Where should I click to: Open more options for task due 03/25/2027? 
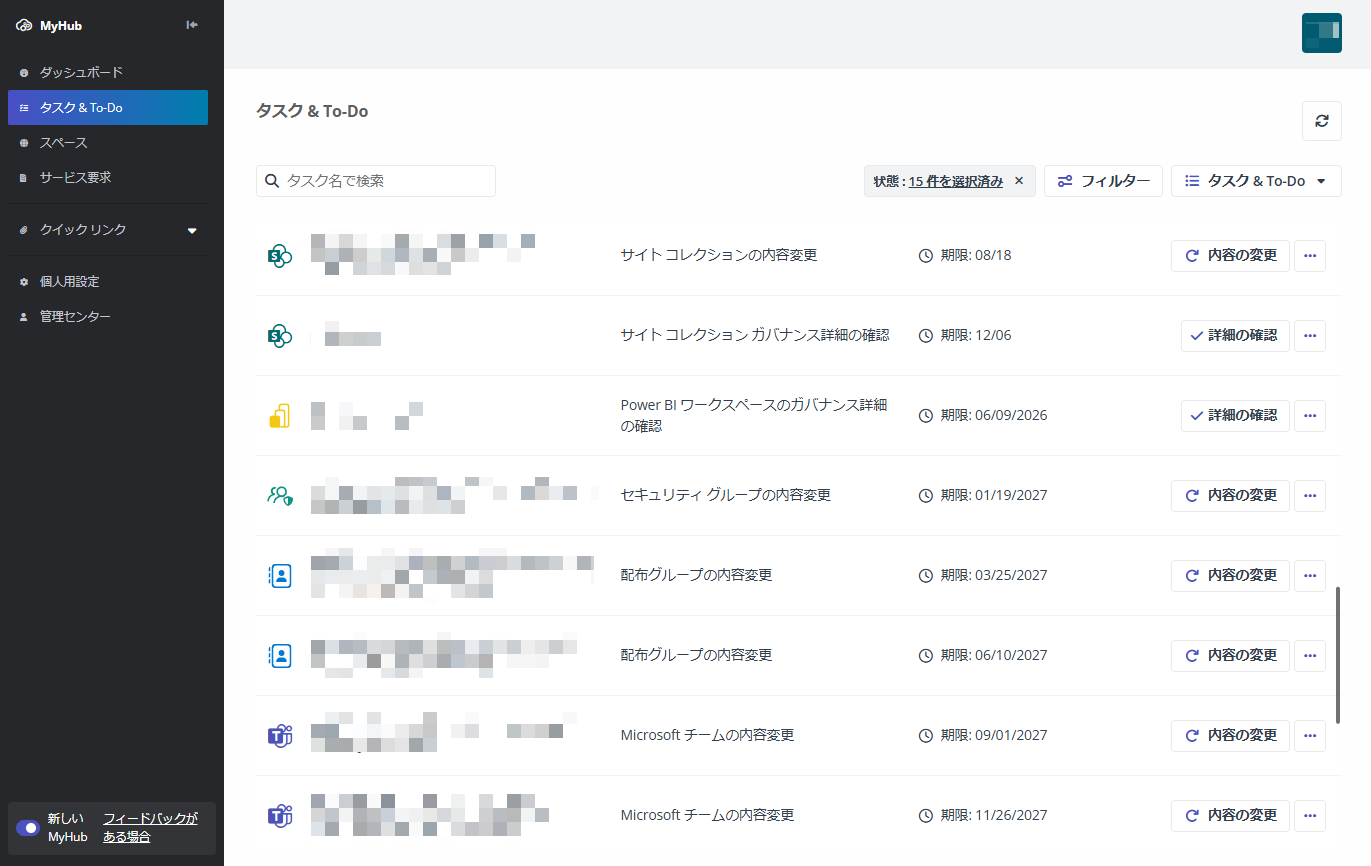pos(1310,576)
